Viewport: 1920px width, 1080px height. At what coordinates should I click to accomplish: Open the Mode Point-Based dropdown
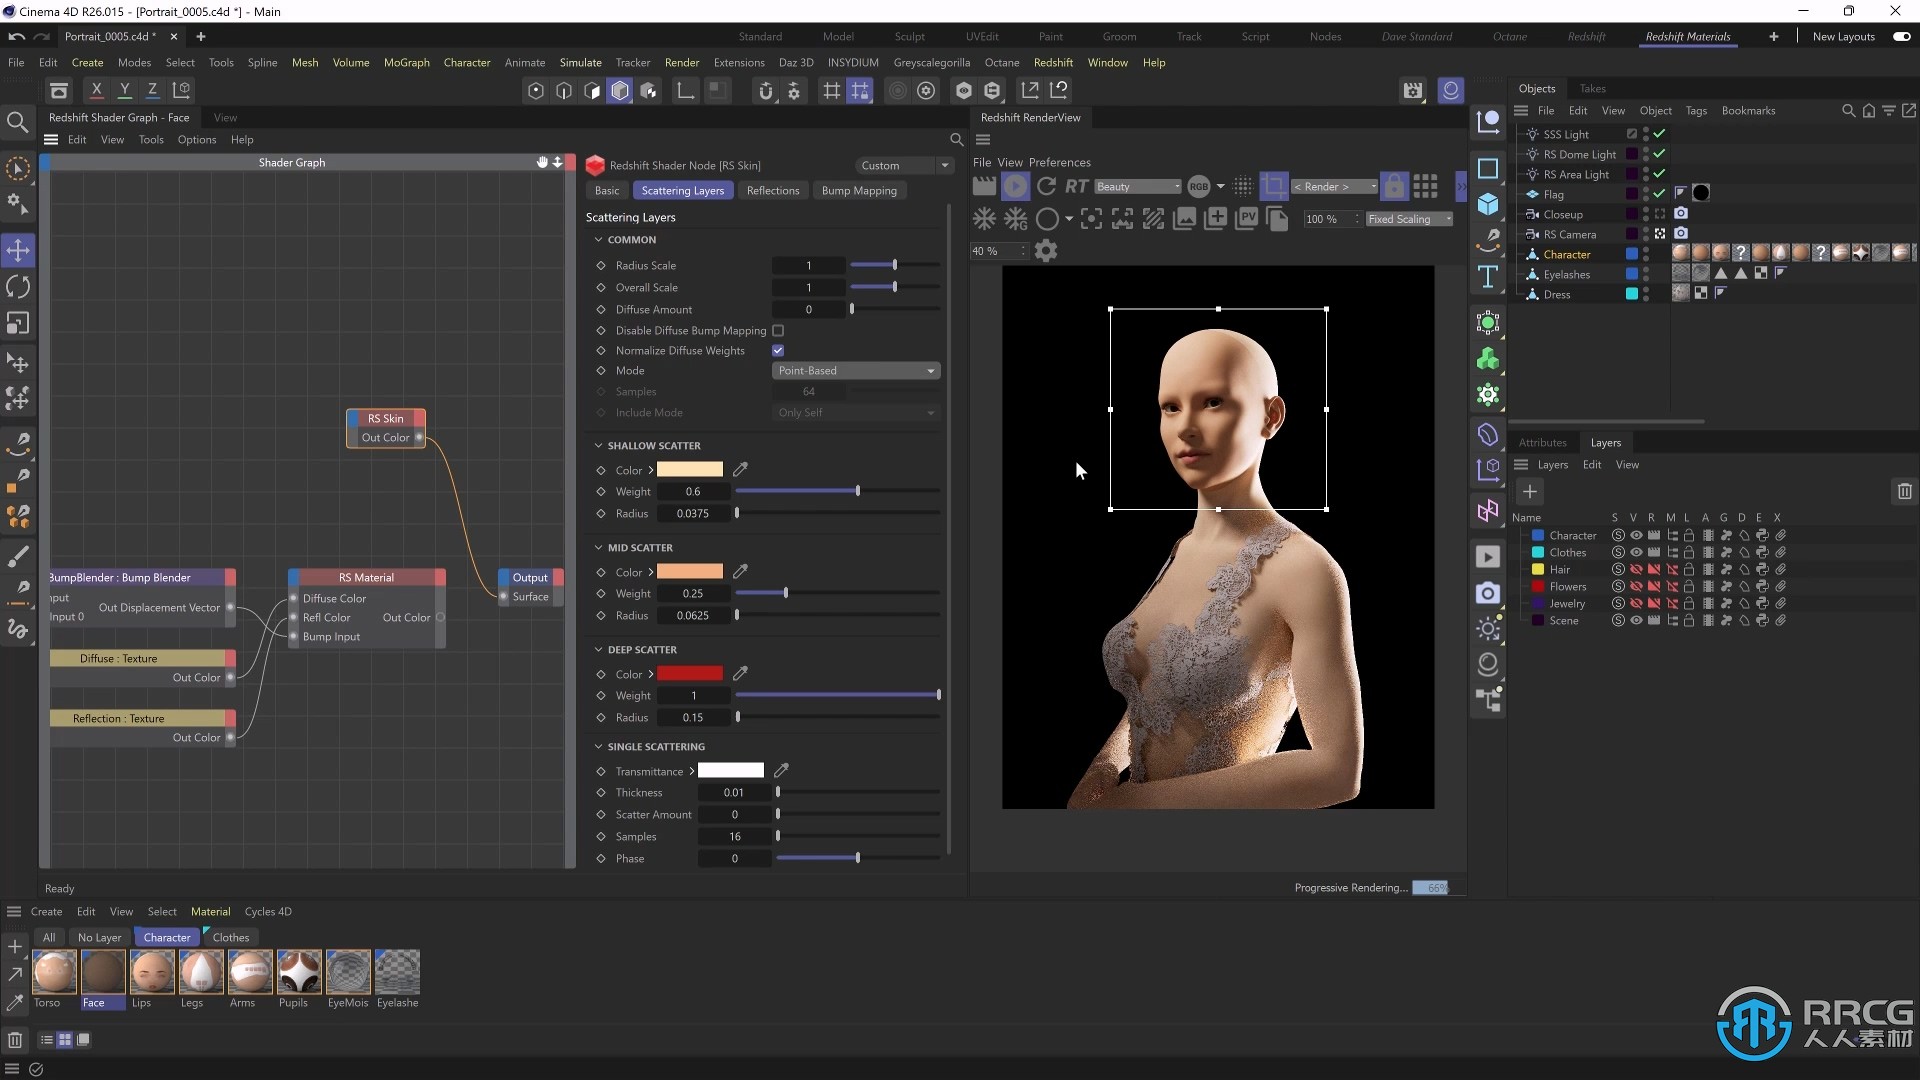pyautogui.click(x=856, y=371)
